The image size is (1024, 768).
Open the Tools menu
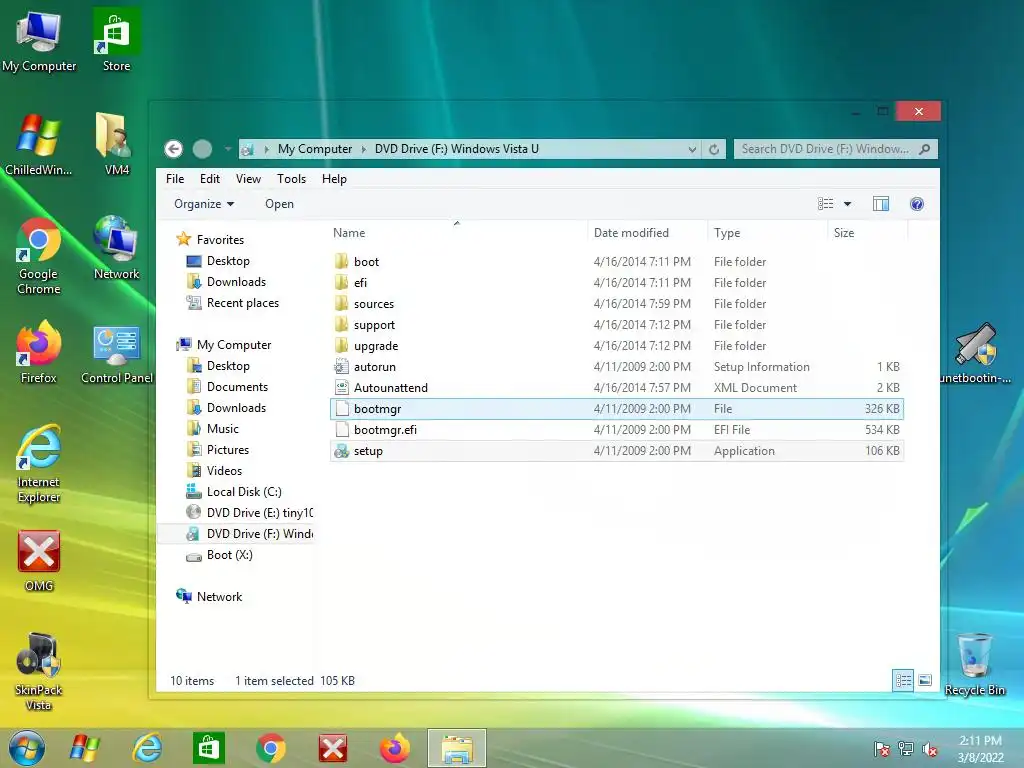(291, 179)
